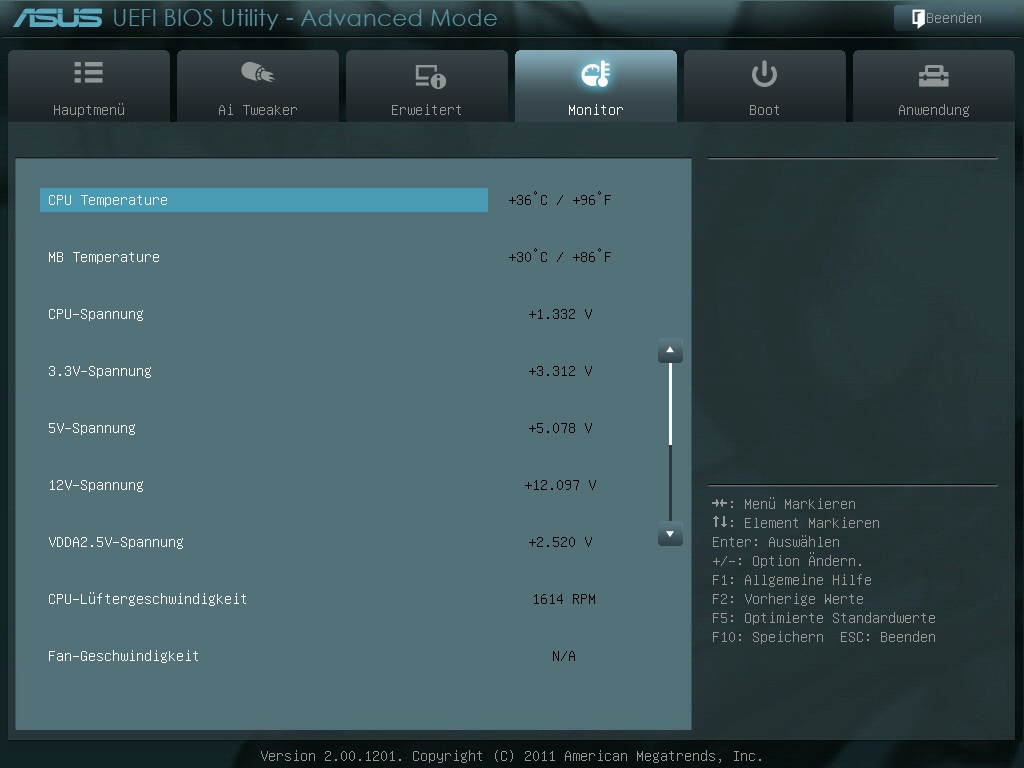Click the 'Element Markieren' help line

pyautogui.click(x=796, y=523)
